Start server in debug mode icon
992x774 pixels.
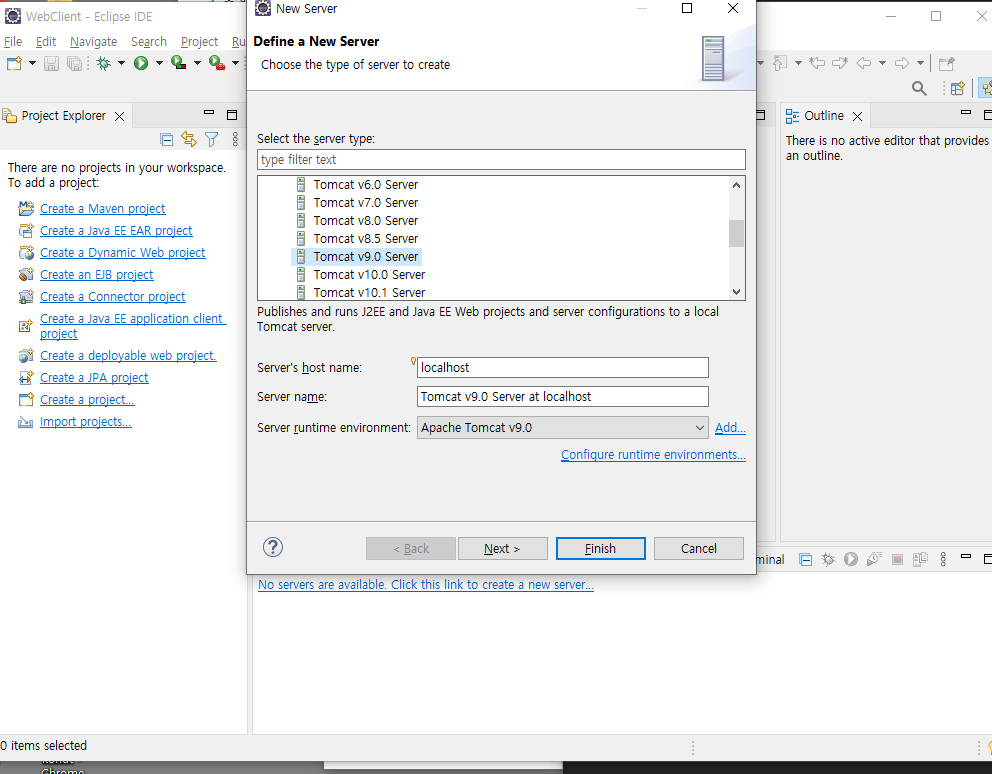[x=828, y=559]
